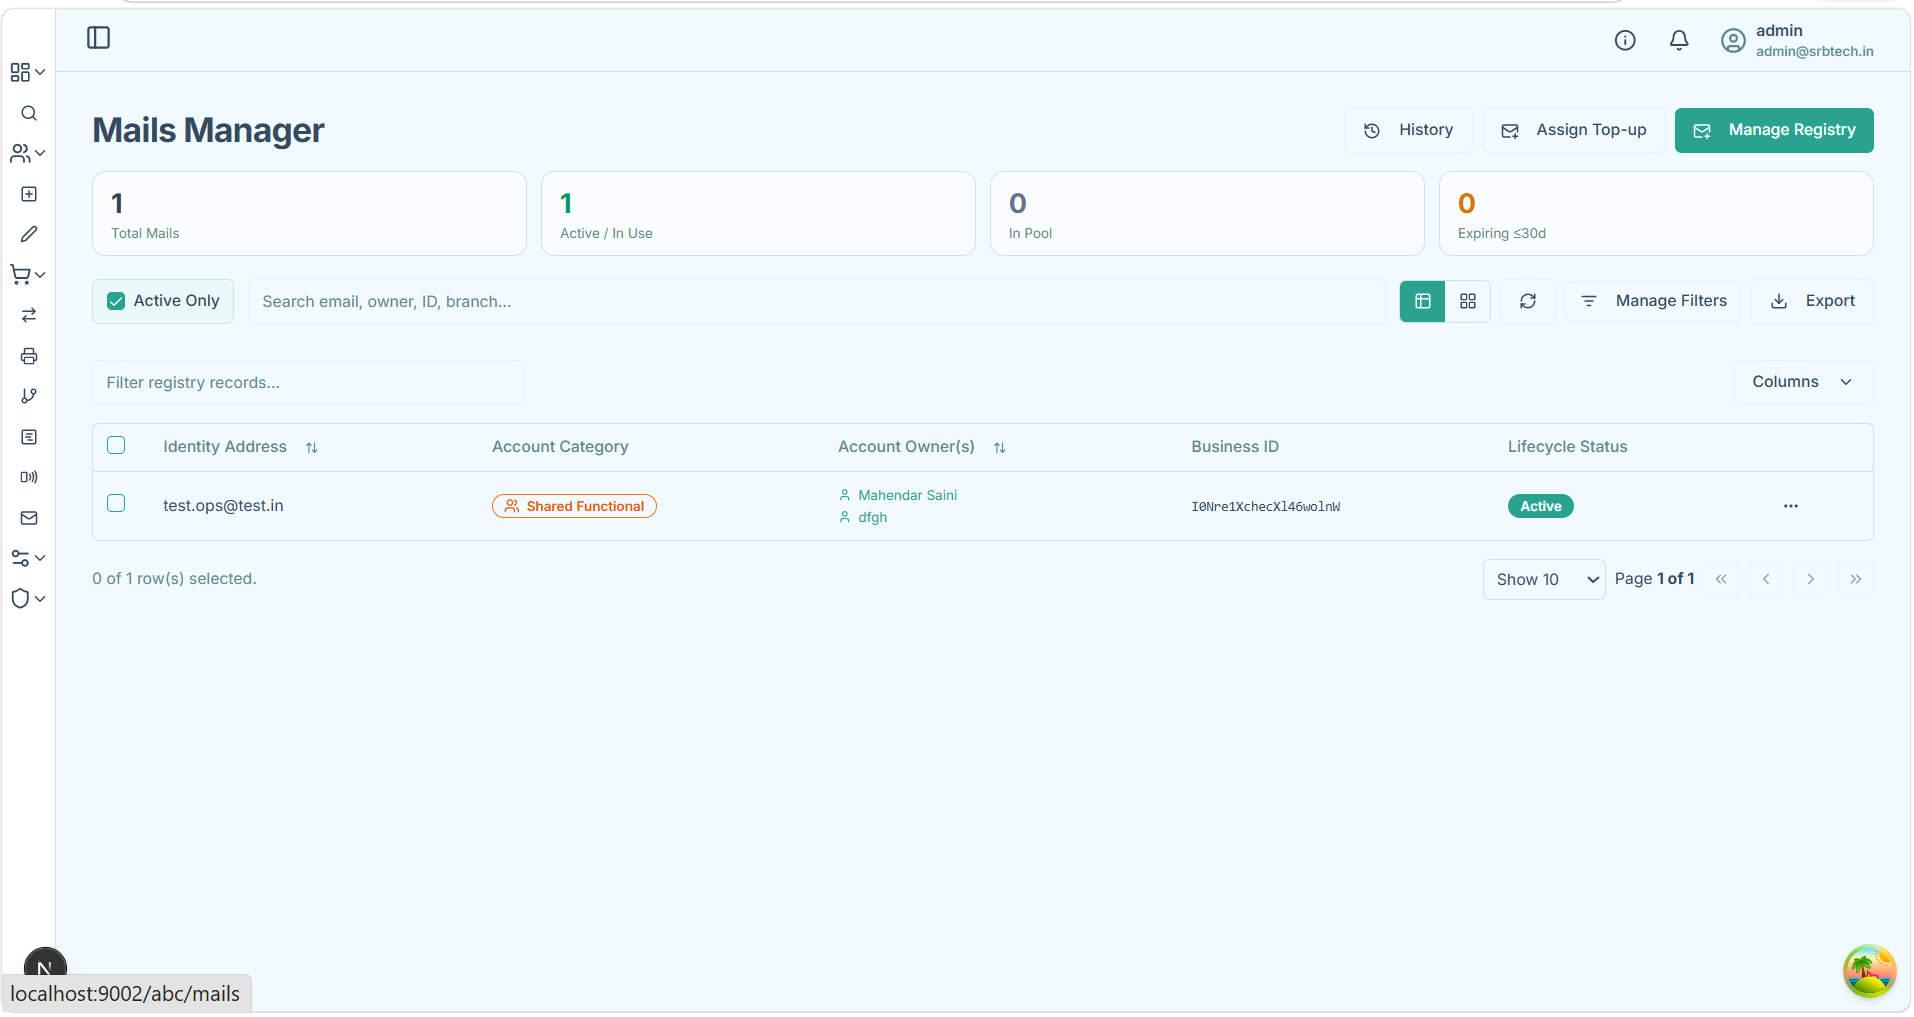
Task: Click admin@srbtech.in account text
Action: 1815,52
